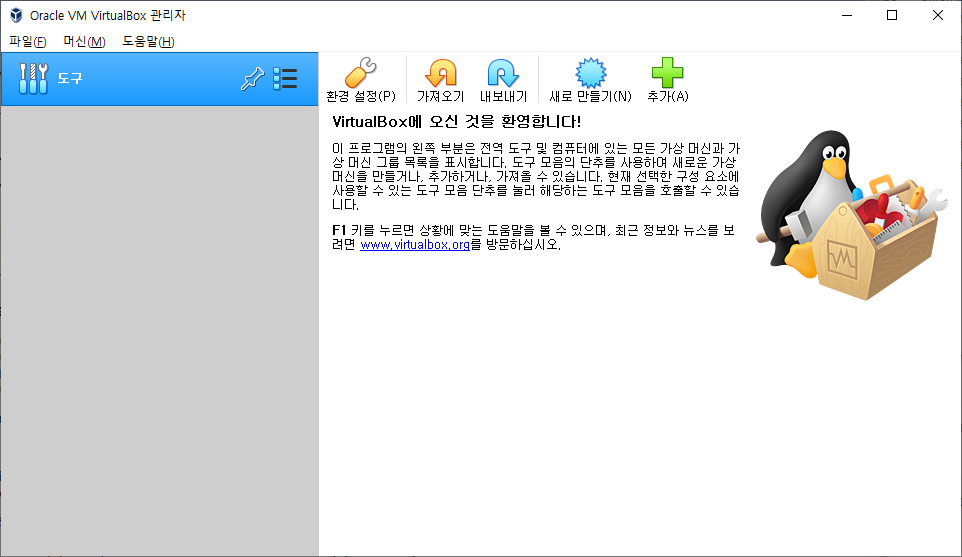Maximize the VirtualBox 관리자 window
The image size is (962, 557).
pyautogui.click(x=892, y=15)
